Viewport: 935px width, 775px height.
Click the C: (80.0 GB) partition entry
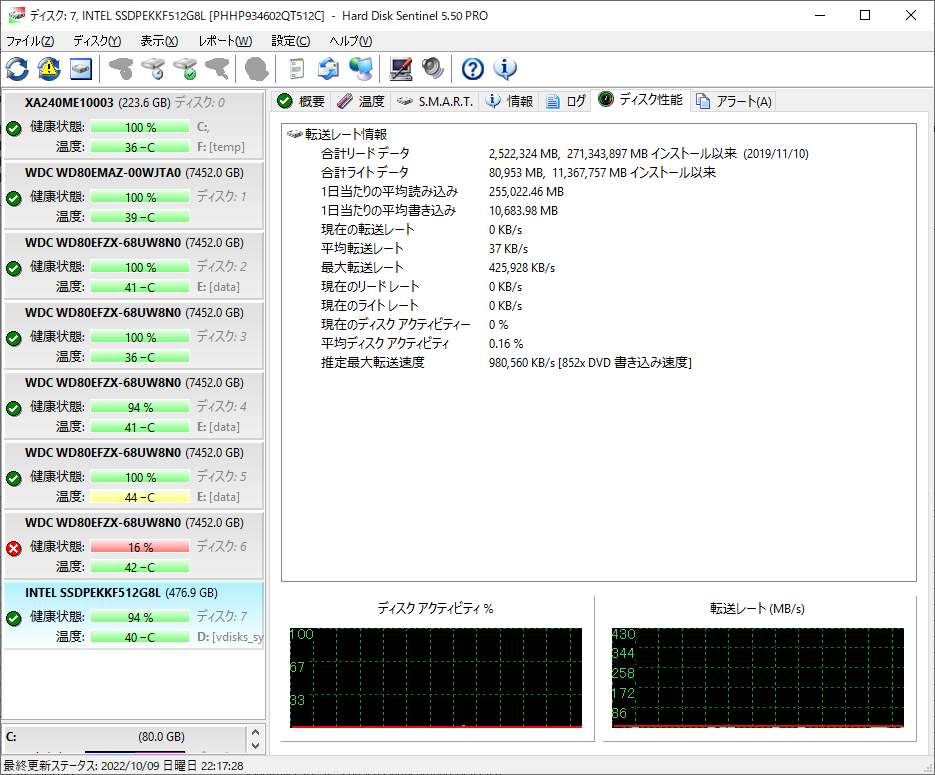[123, 737]
